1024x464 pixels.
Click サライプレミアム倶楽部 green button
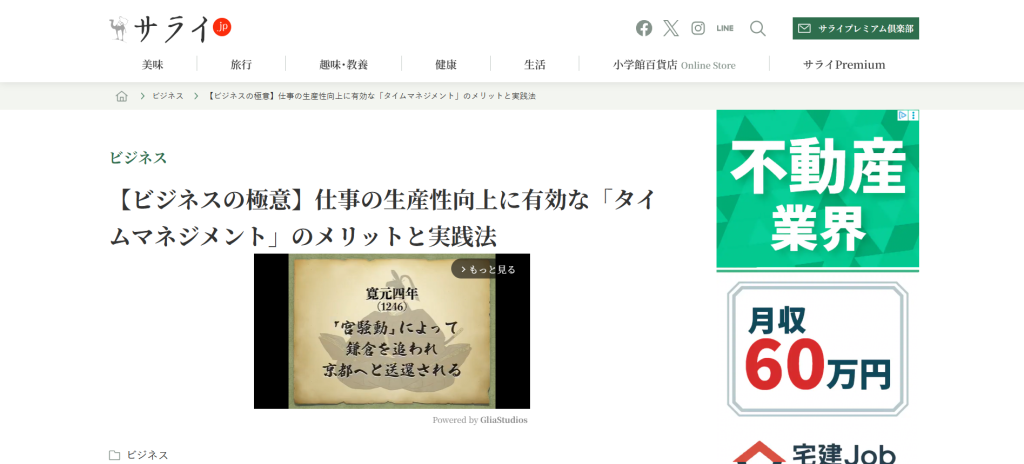856,28
